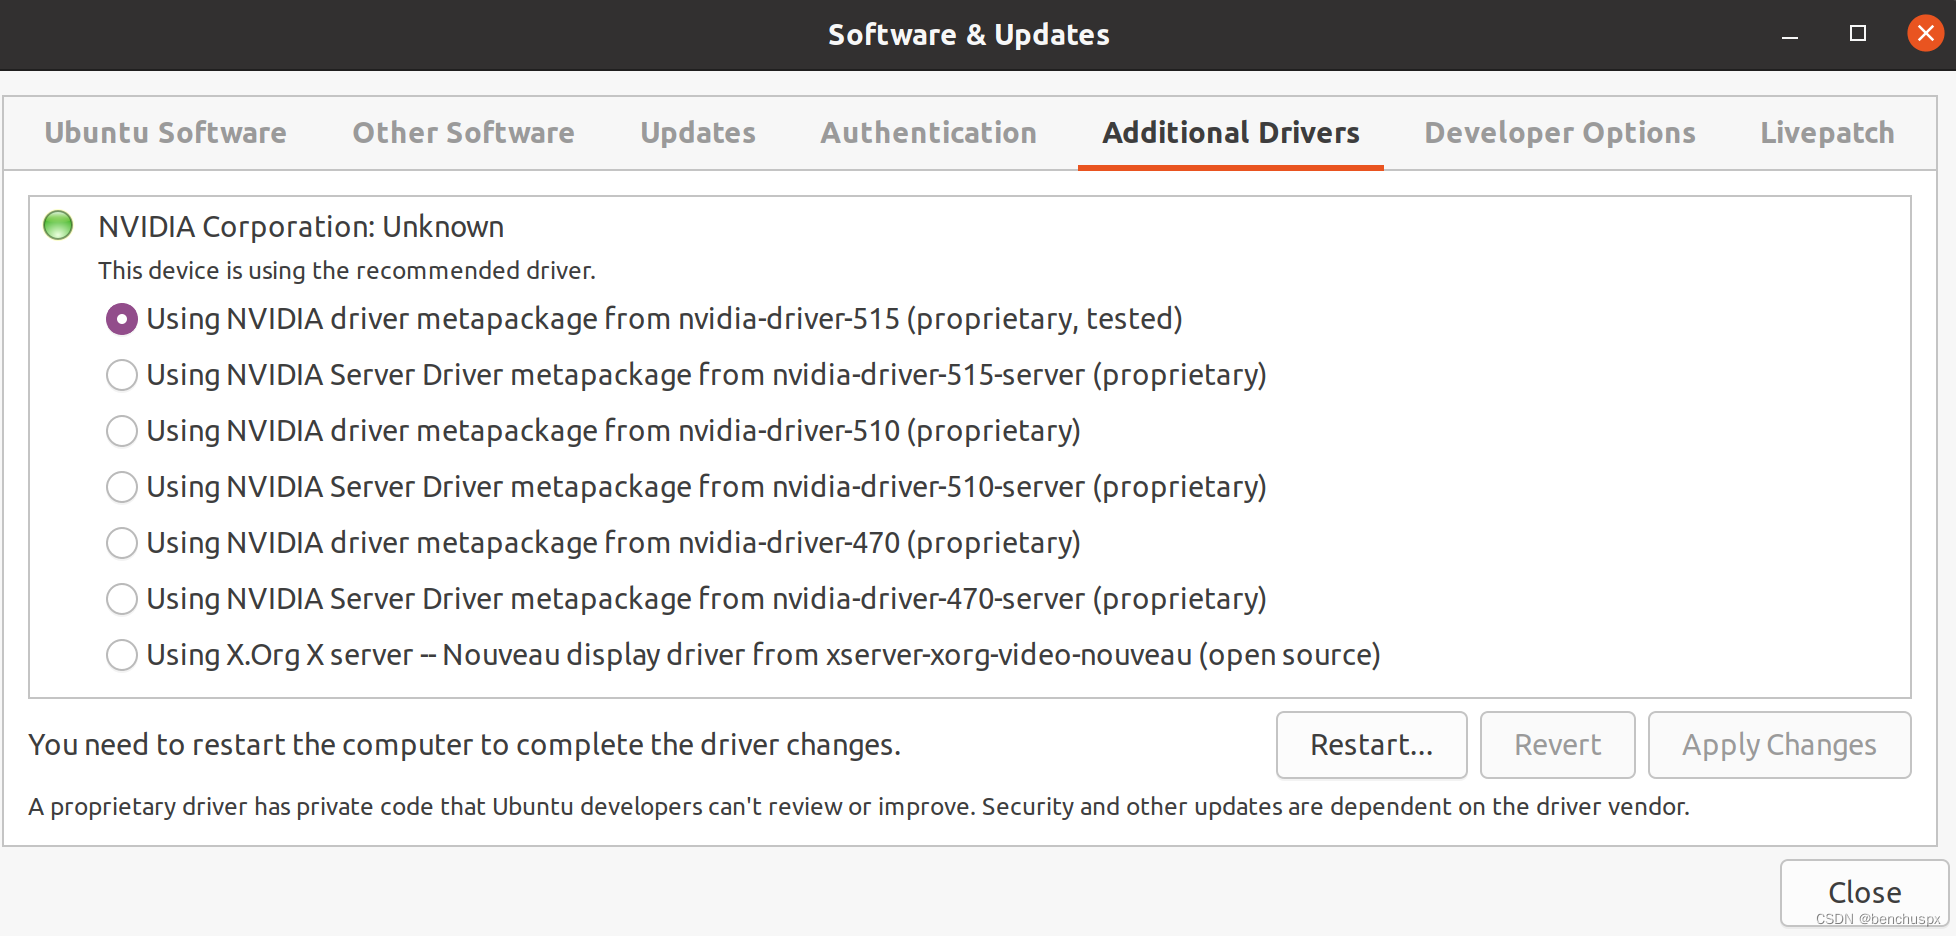
Task: Click the 'NVIDIA Corporation: Unknown' device heading
Action: (301, 227)
